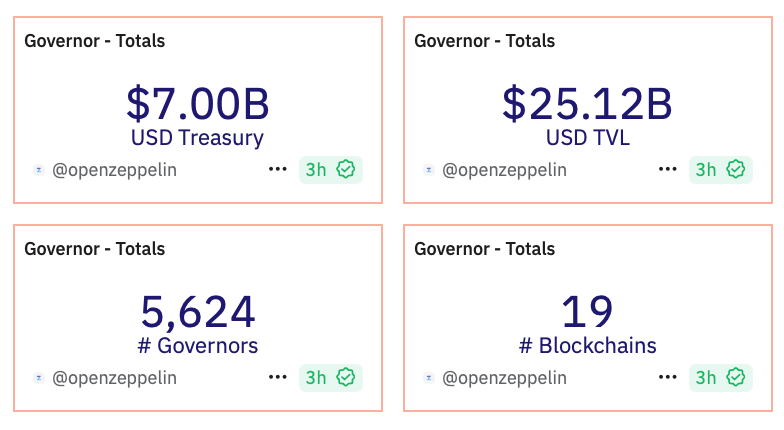Screen dimensions: 784x430
Task: Open @openzeppelin link under # Blockchains
Action: (504, 378)
